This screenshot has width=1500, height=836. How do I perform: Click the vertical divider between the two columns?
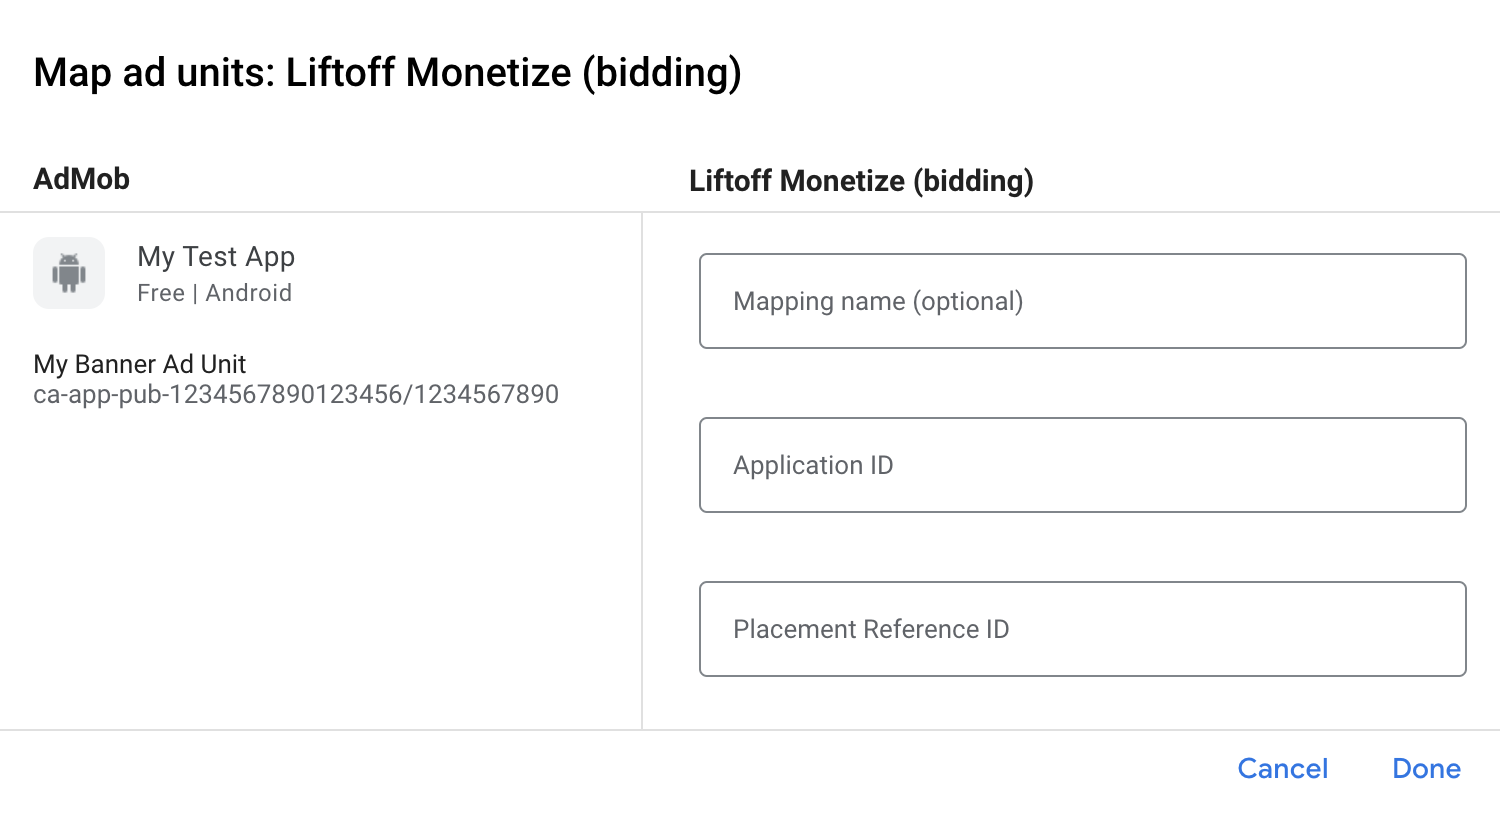642,470
